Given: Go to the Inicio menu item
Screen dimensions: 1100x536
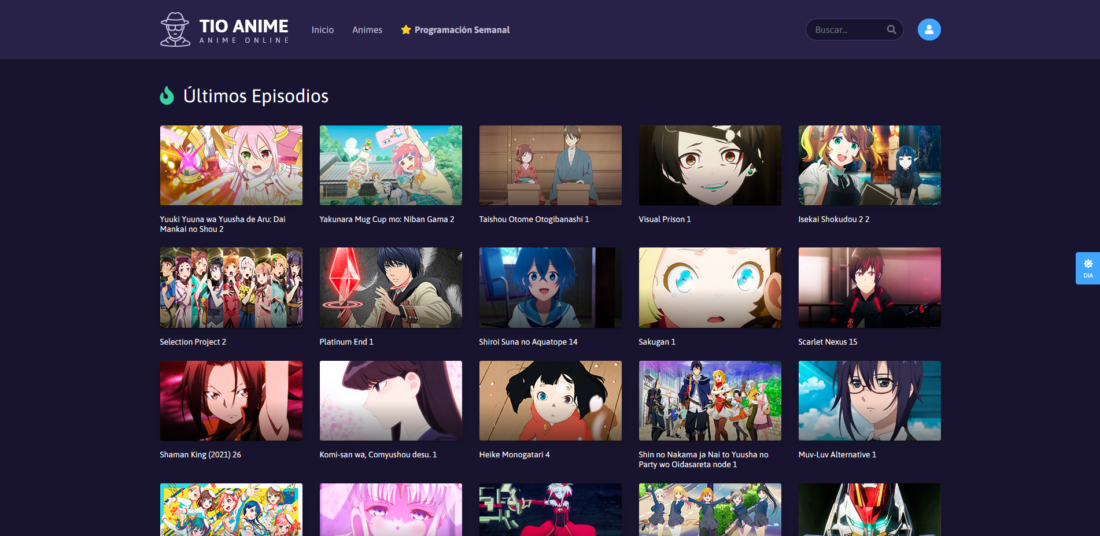Looking at the screenshot, I should tap(323, 30).
